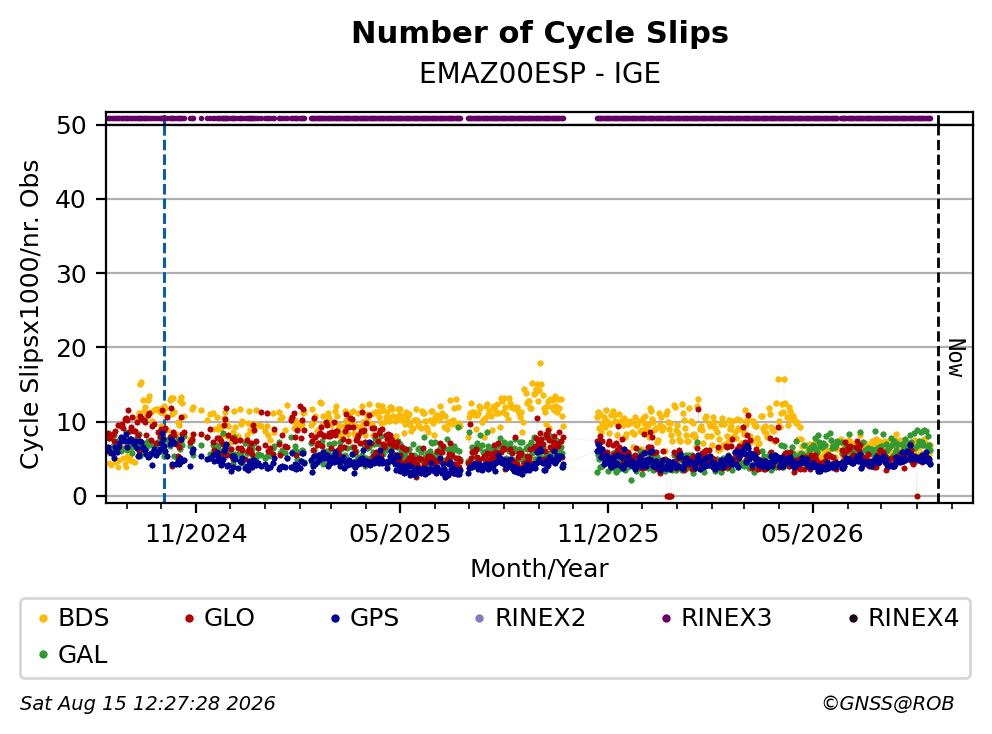Click the purple RINEX3 legend marker
Screen dimensions: 992x734
[666, 618]
